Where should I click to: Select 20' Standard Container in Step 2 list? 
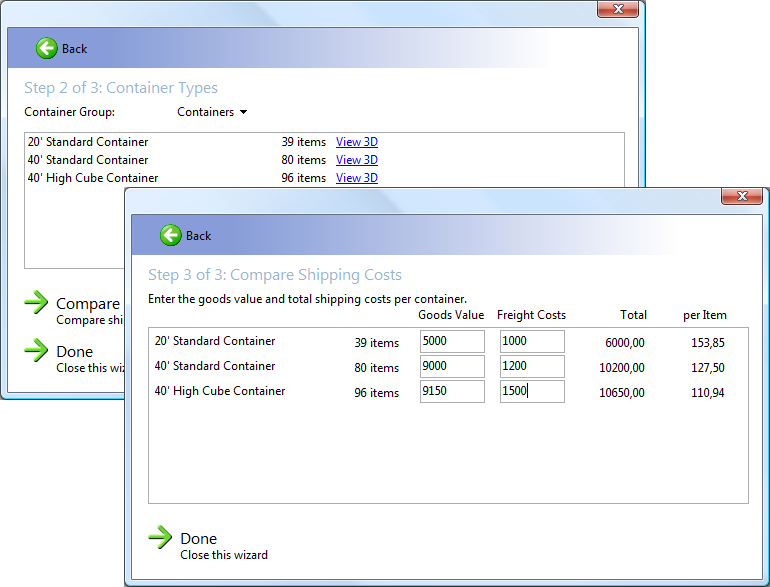click(x=88, y=142)
